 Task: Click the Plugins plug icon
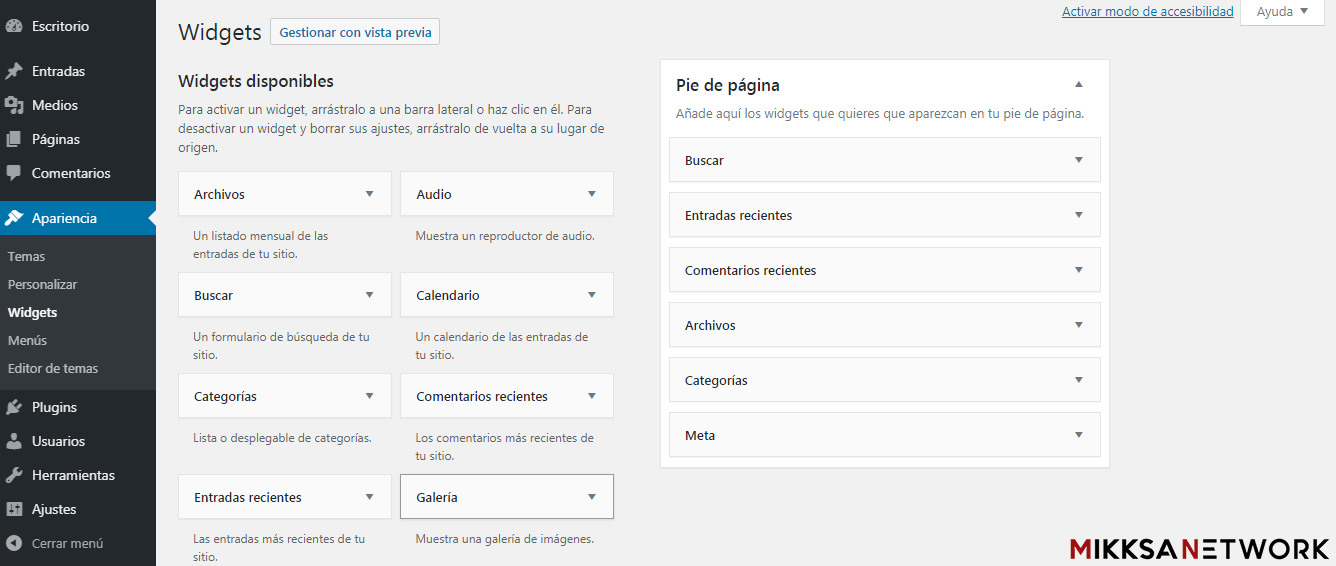(14, 407)
